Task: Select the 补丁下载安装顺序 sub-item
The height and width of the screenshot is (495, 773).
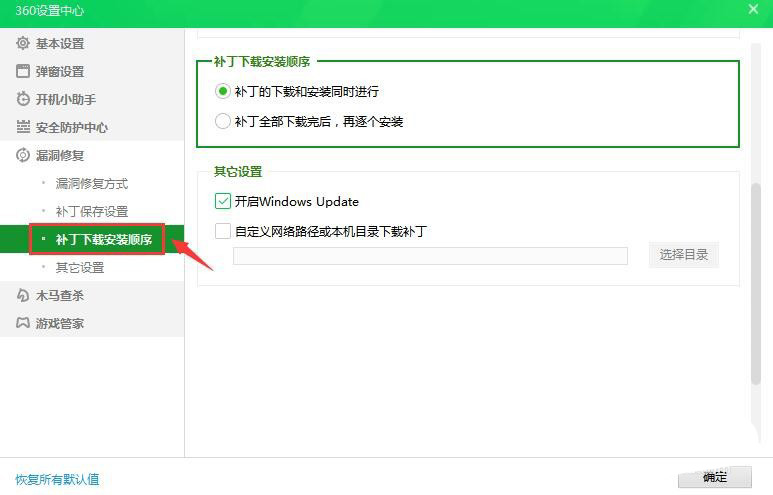Action: point(103,239)
